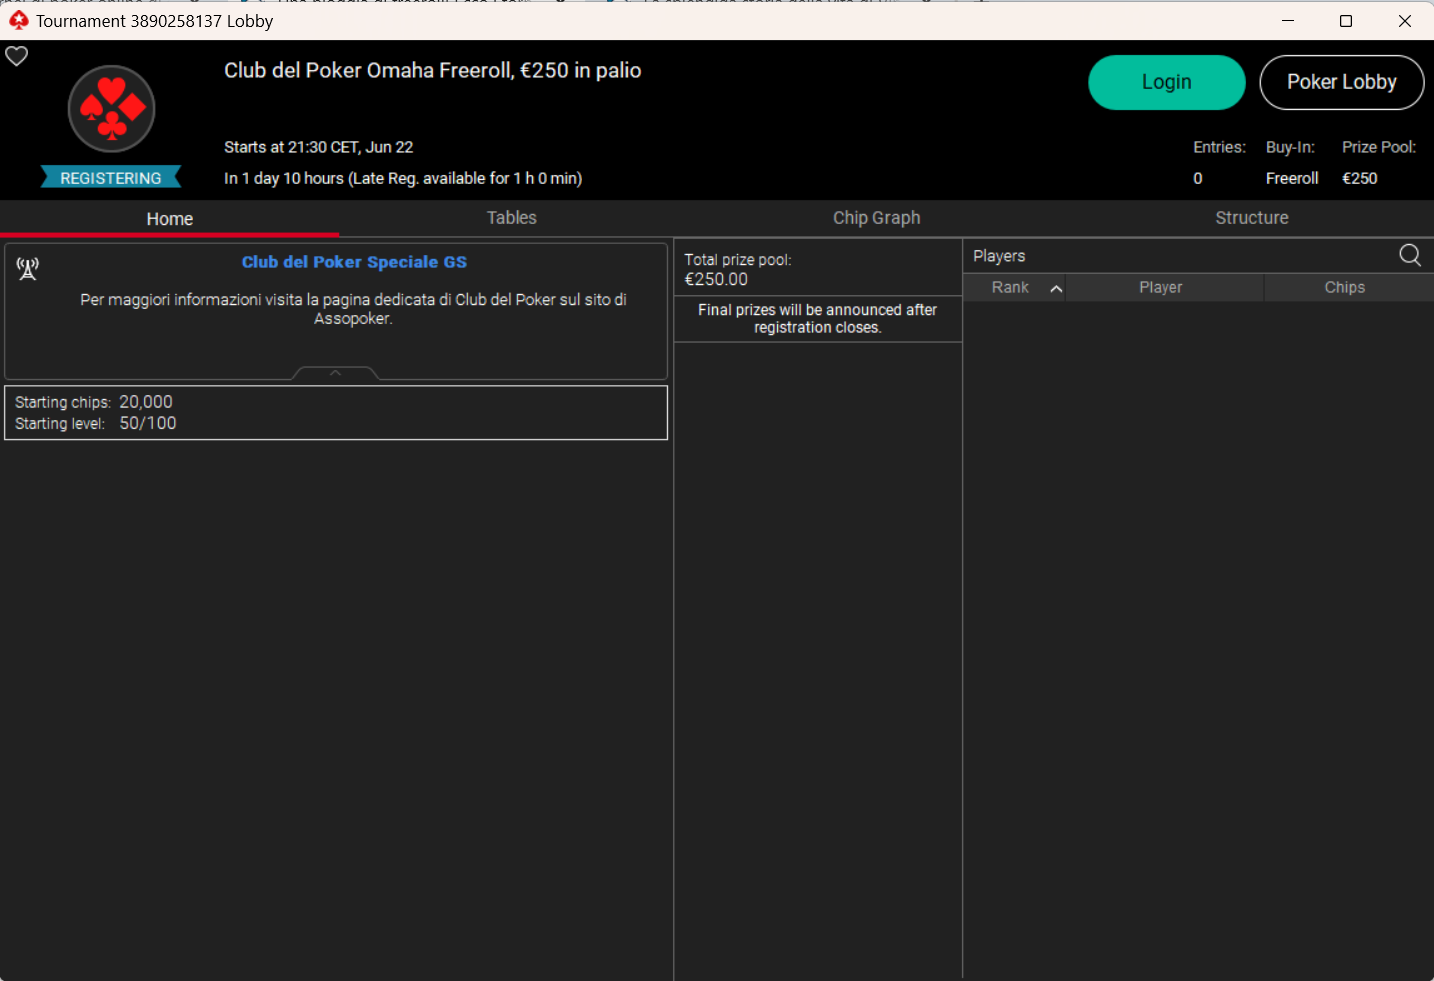Click the €250 prize pool header value

click(x=1359, y=178)
